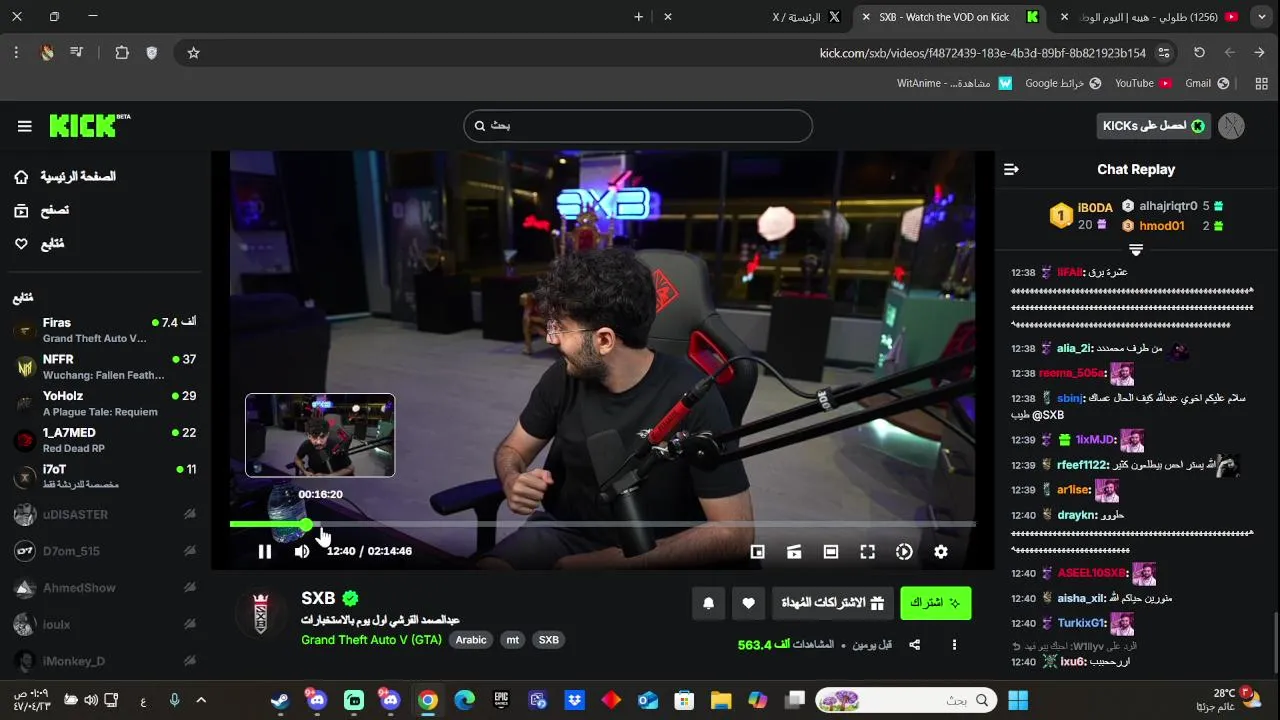Click iBODA top gifter entry

(x=1082, y=216)
